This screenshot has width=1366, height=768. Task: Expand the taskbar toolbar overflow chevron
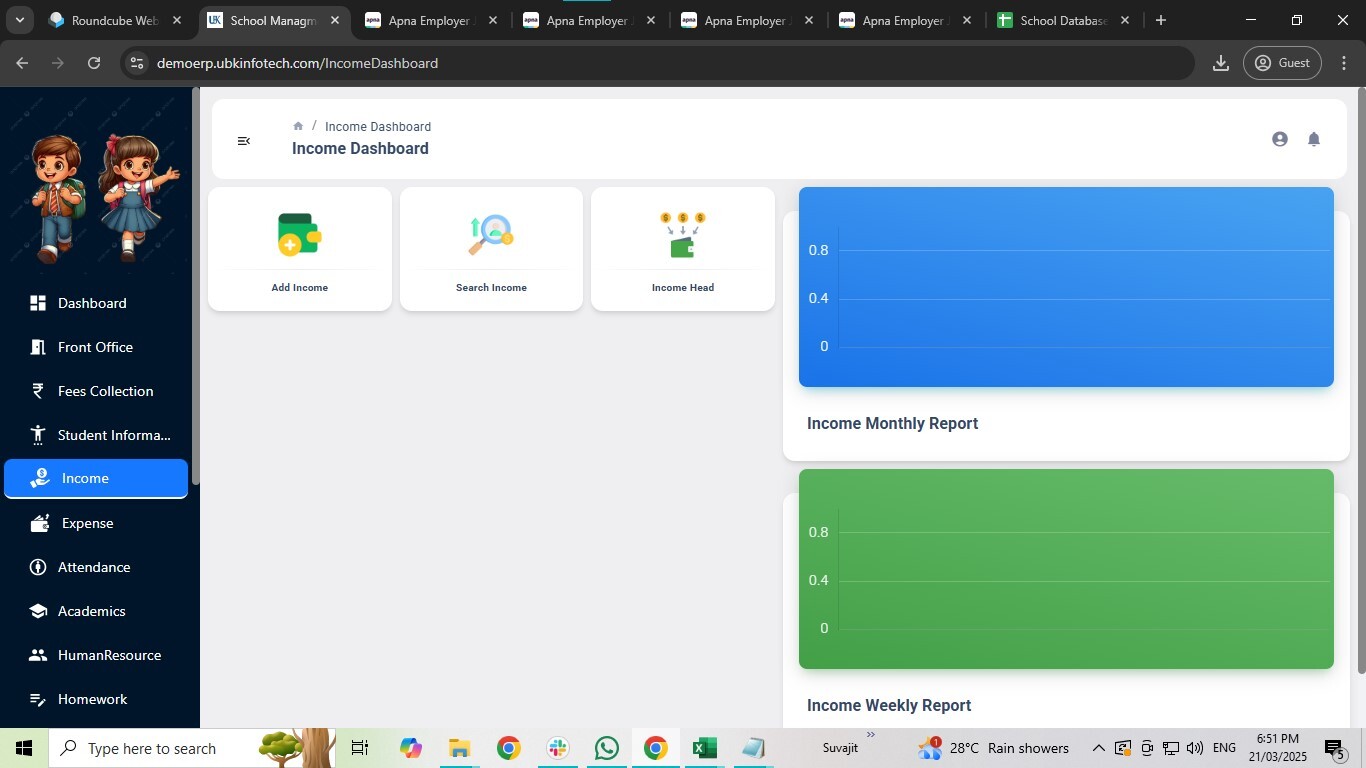click(x=870, y=735)
